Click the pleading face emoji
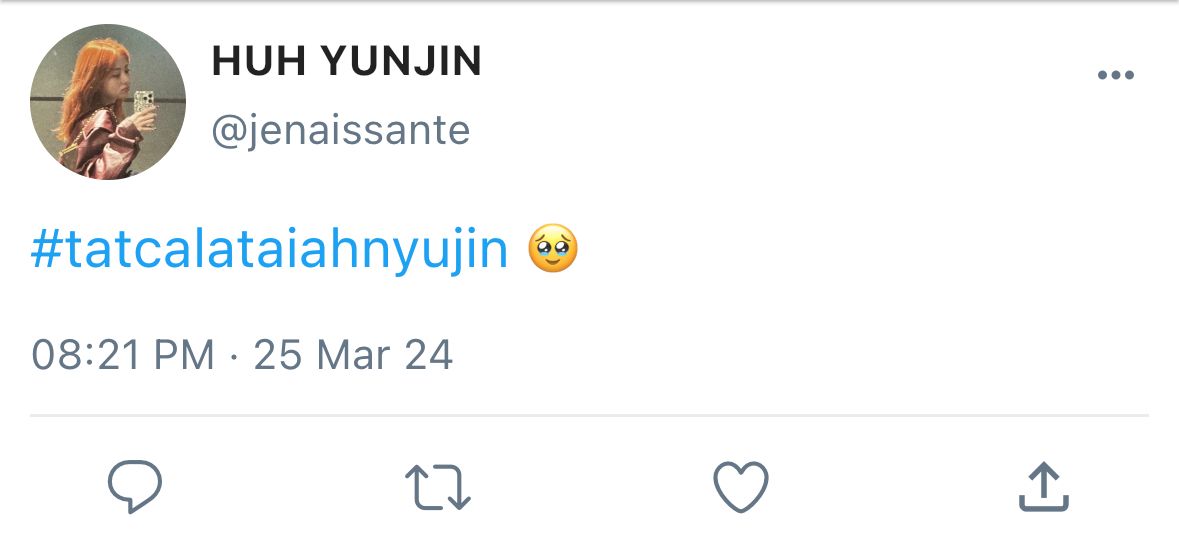The image size is (1179, 552). 553,249
